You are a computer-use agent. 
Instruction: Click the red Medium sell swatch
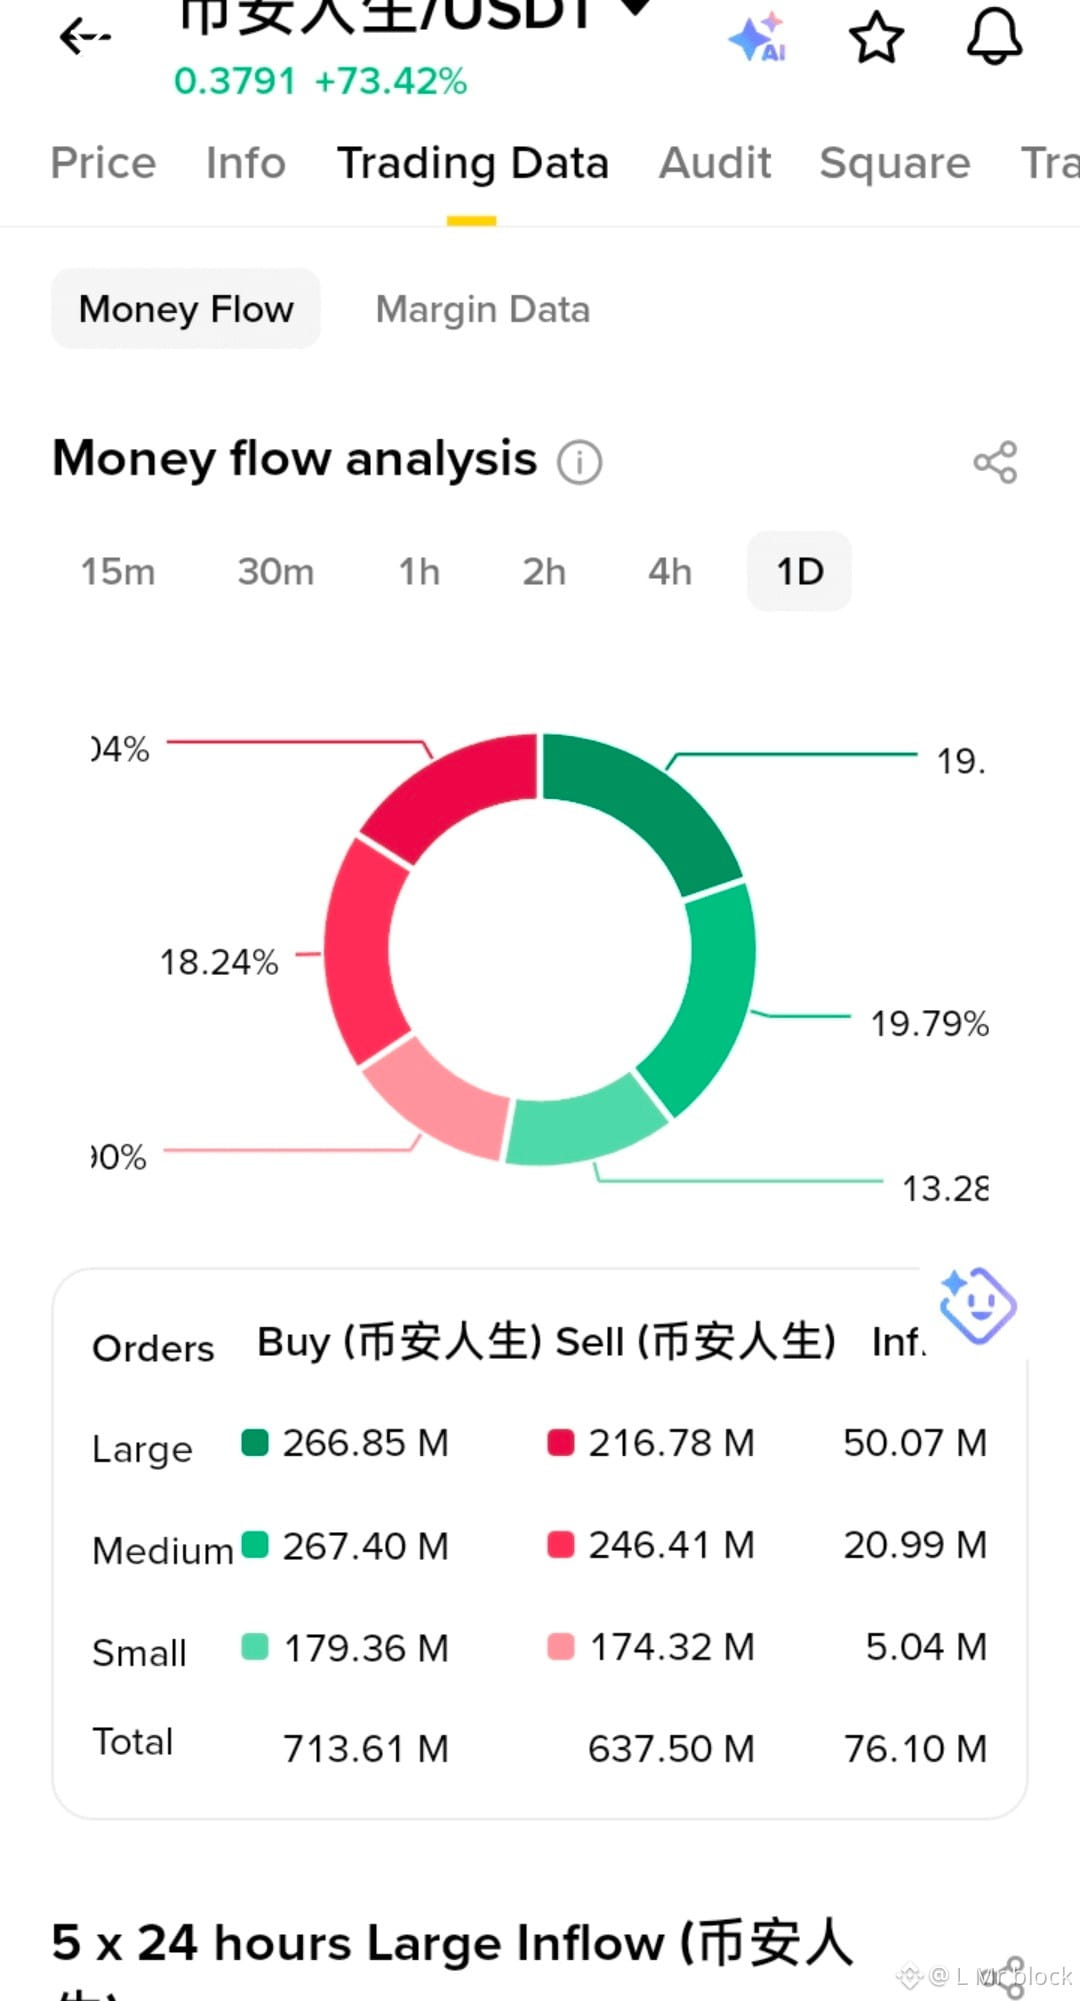561,1544
